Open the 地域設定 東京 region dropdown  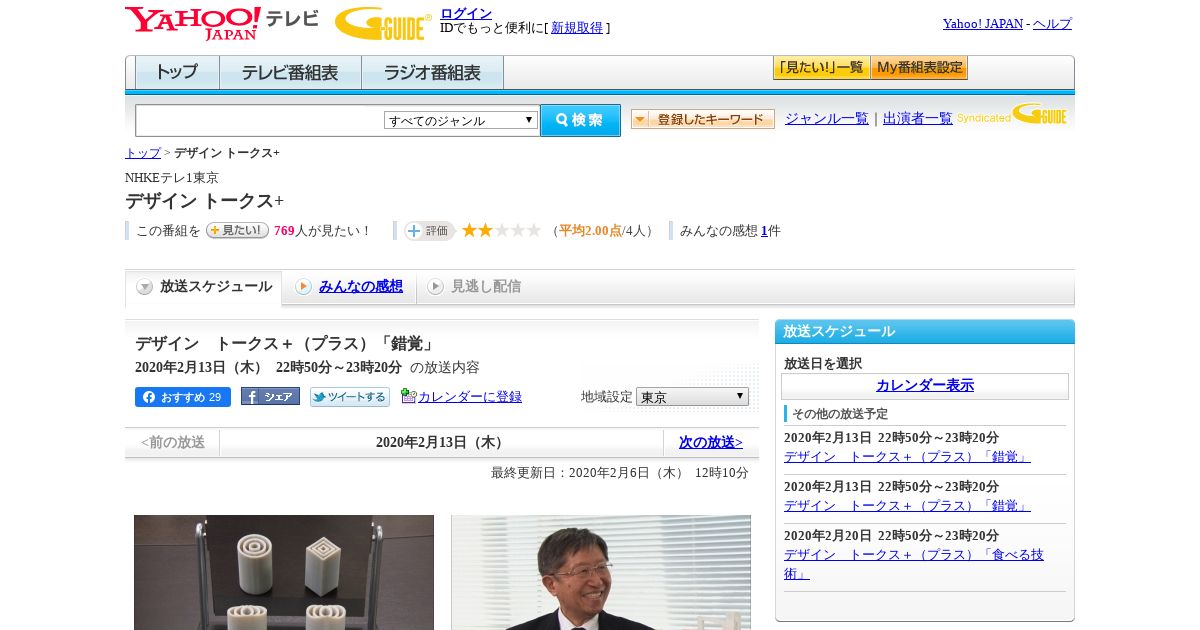692,397
